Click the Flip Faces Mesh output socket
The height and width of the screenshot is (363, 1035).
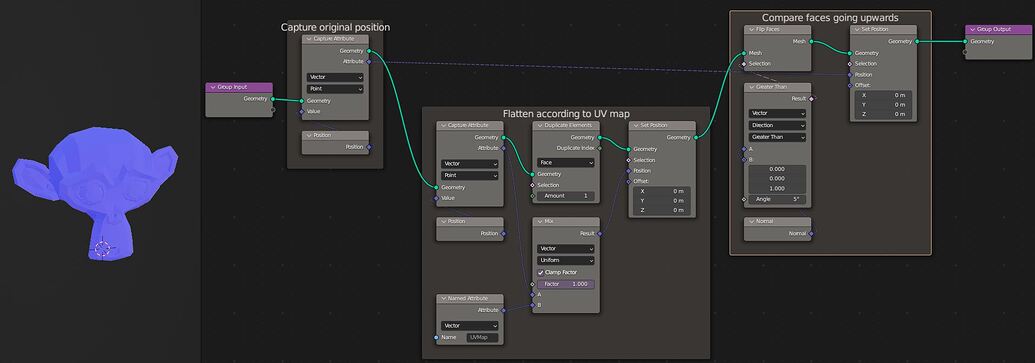click(811, 41)
